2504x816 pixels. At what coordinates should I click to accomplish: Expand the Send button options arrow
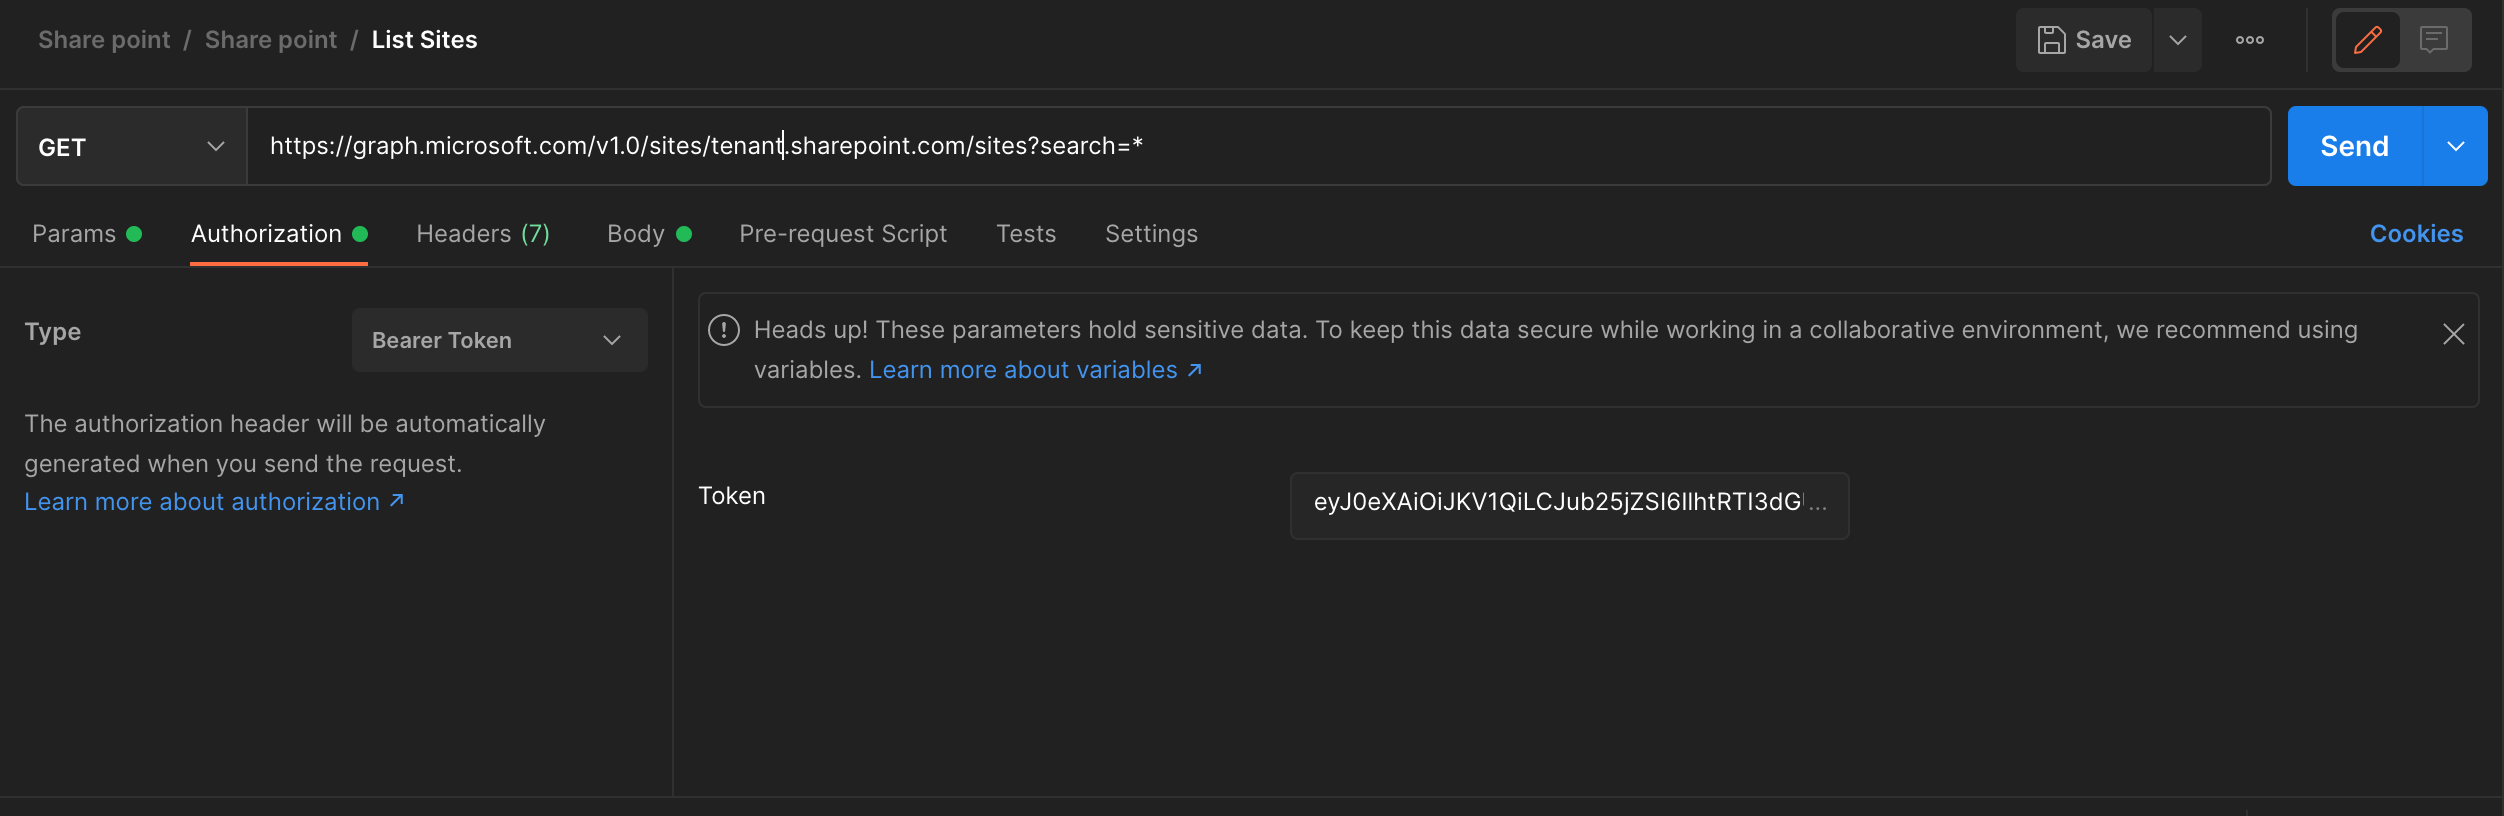(2455, 146)
